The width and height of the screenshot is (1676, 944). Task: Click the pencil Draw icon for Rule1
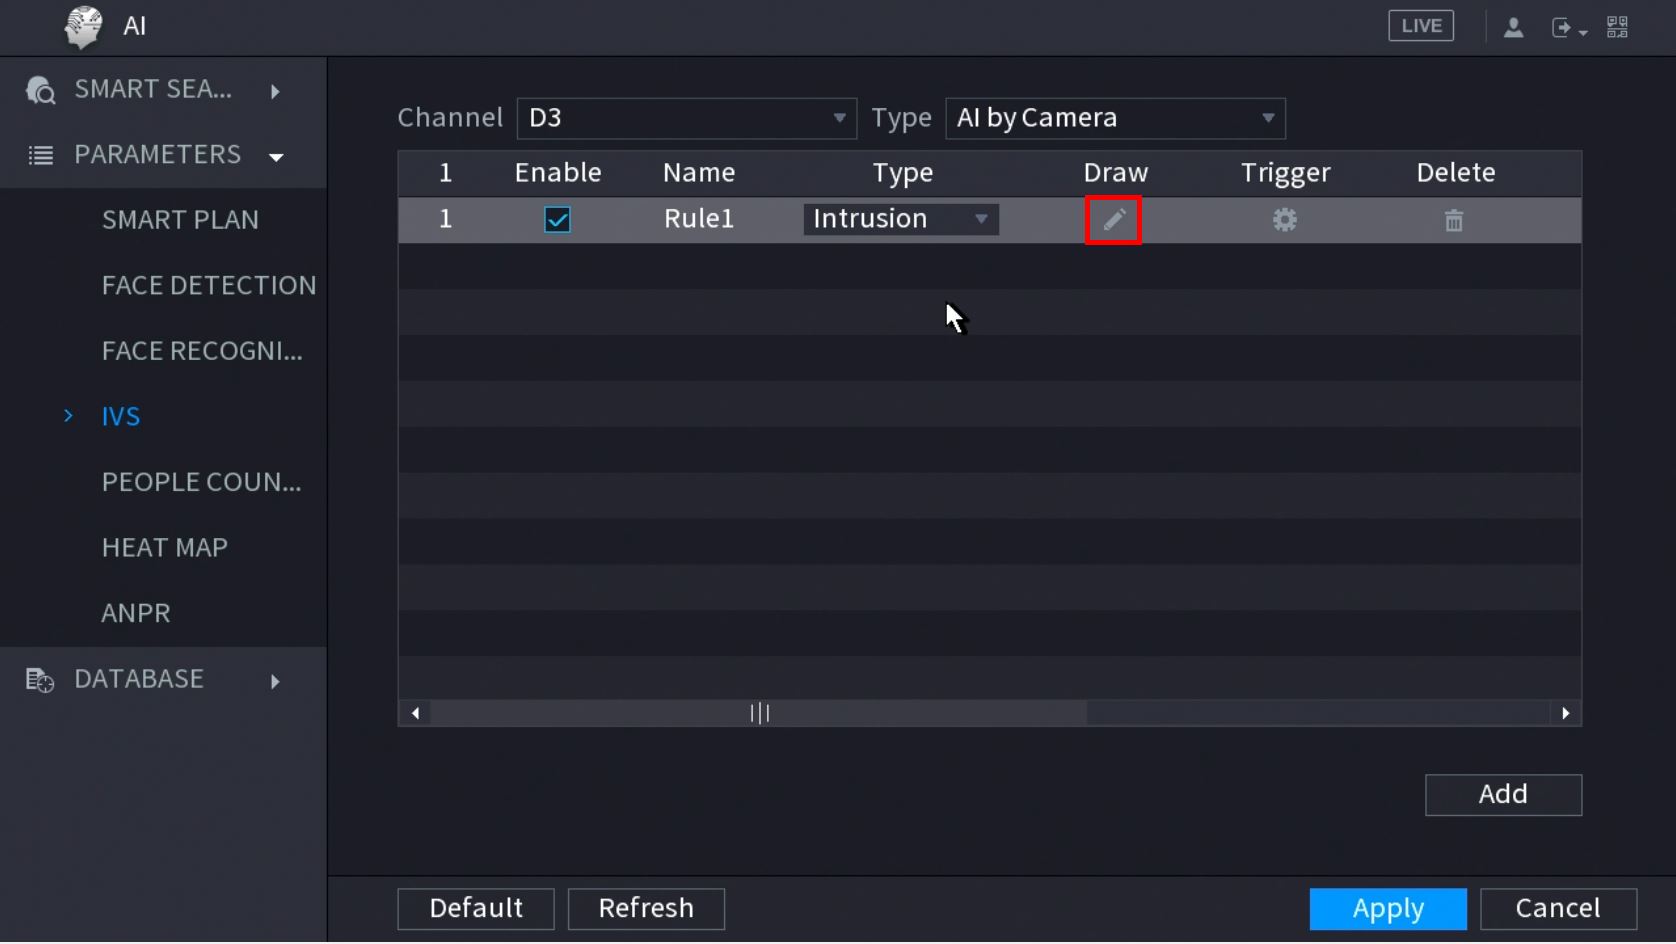1113,219
